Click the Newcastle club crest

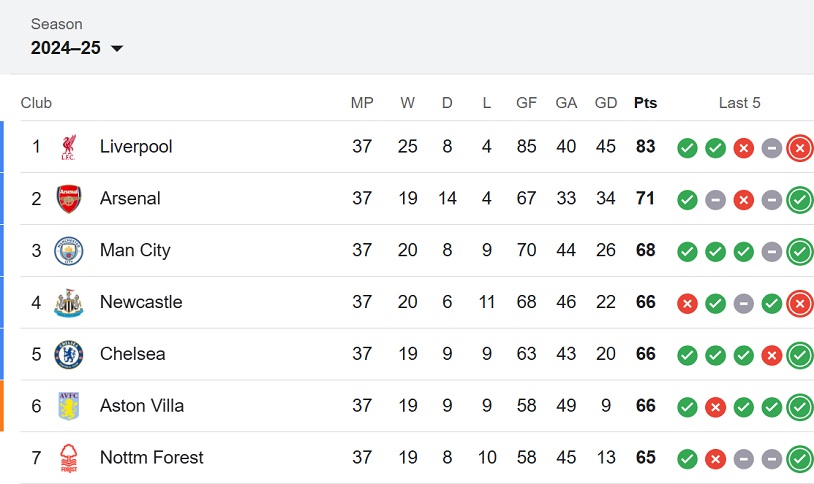pyautogui.click(x=69, y=303)
